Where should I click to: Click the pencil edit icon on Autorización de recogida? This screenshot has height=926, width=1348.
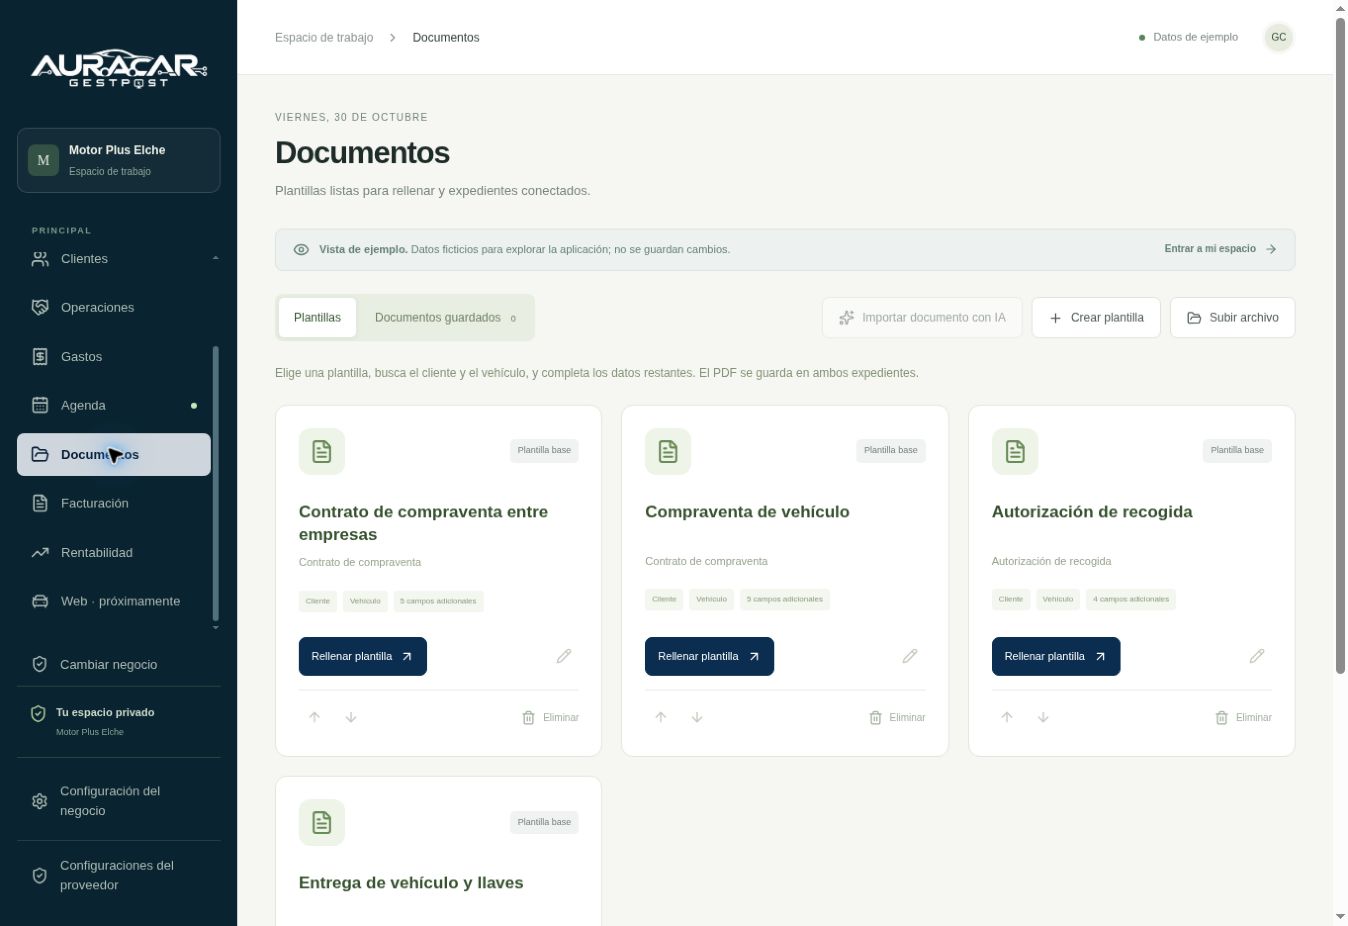1257,656
